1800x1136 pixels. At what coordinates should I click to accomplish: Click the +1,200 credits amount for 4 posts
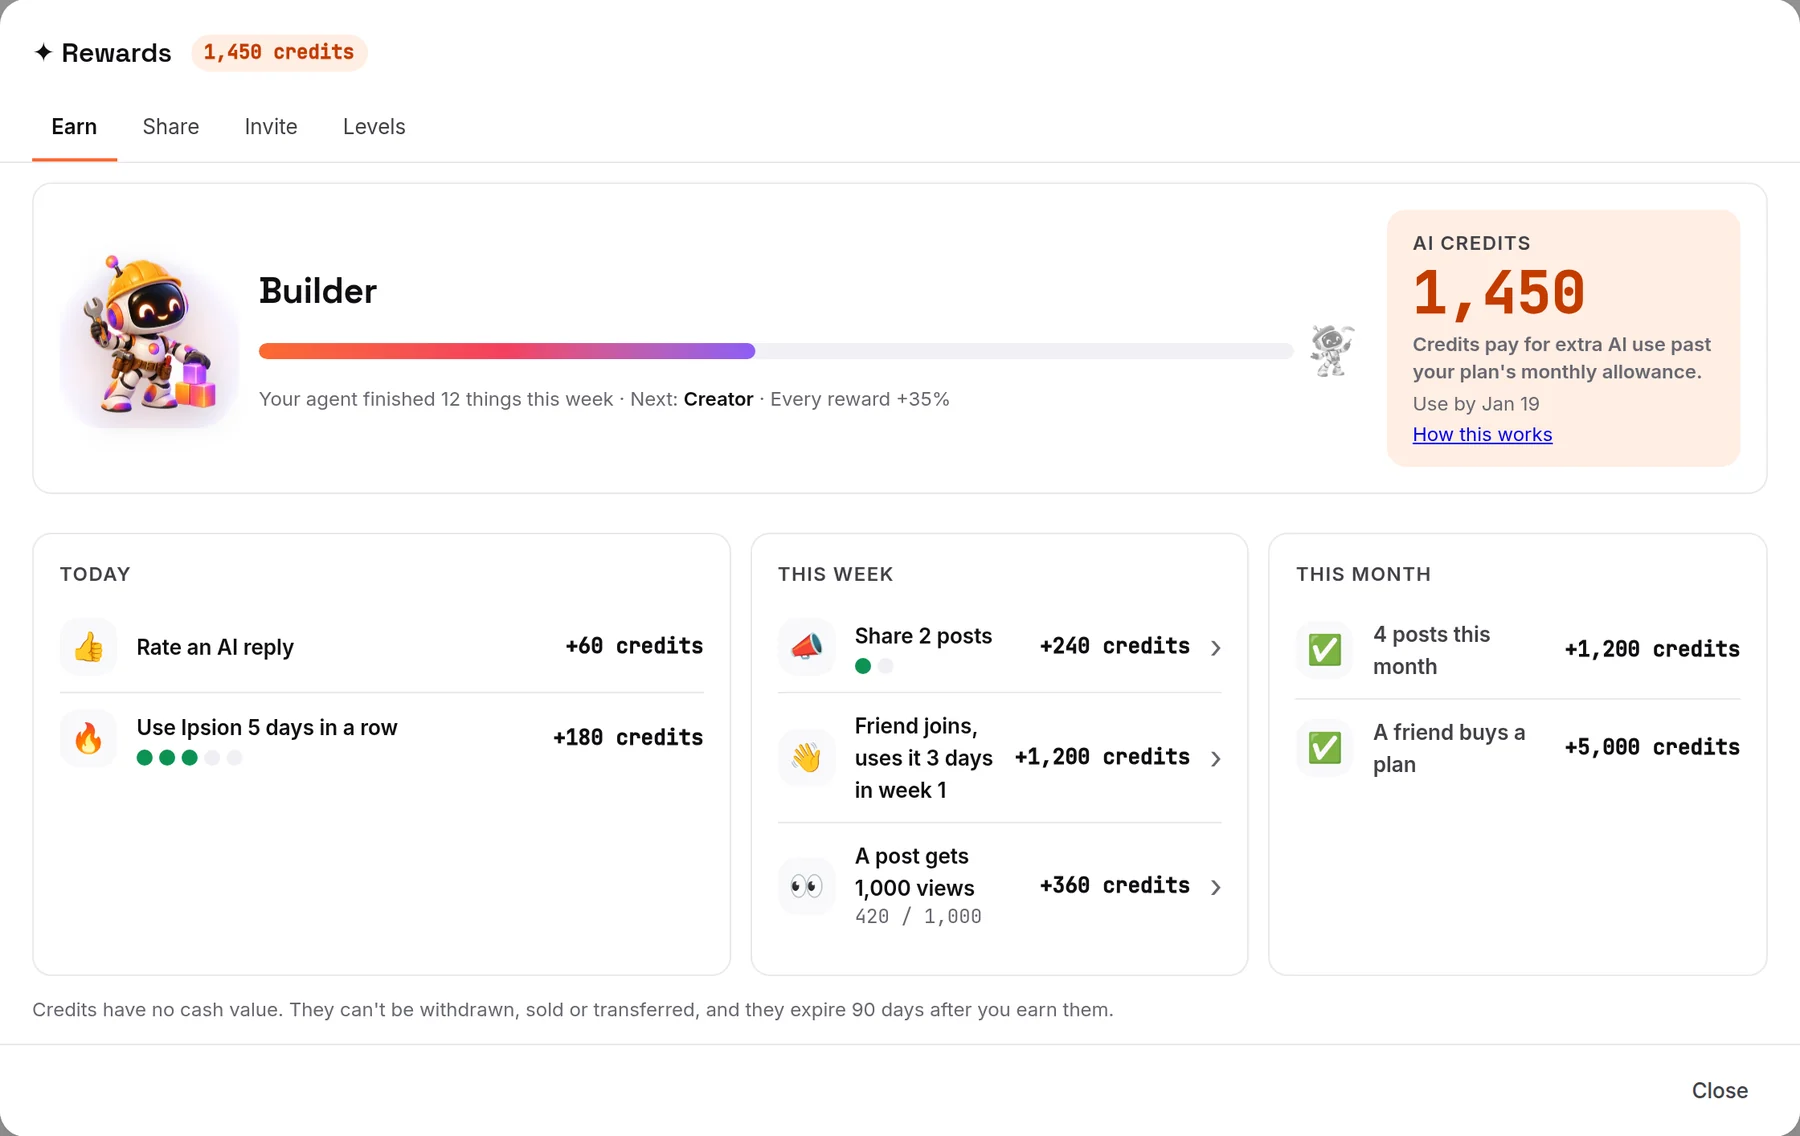pyautogui.click(x=1652, y=650)
